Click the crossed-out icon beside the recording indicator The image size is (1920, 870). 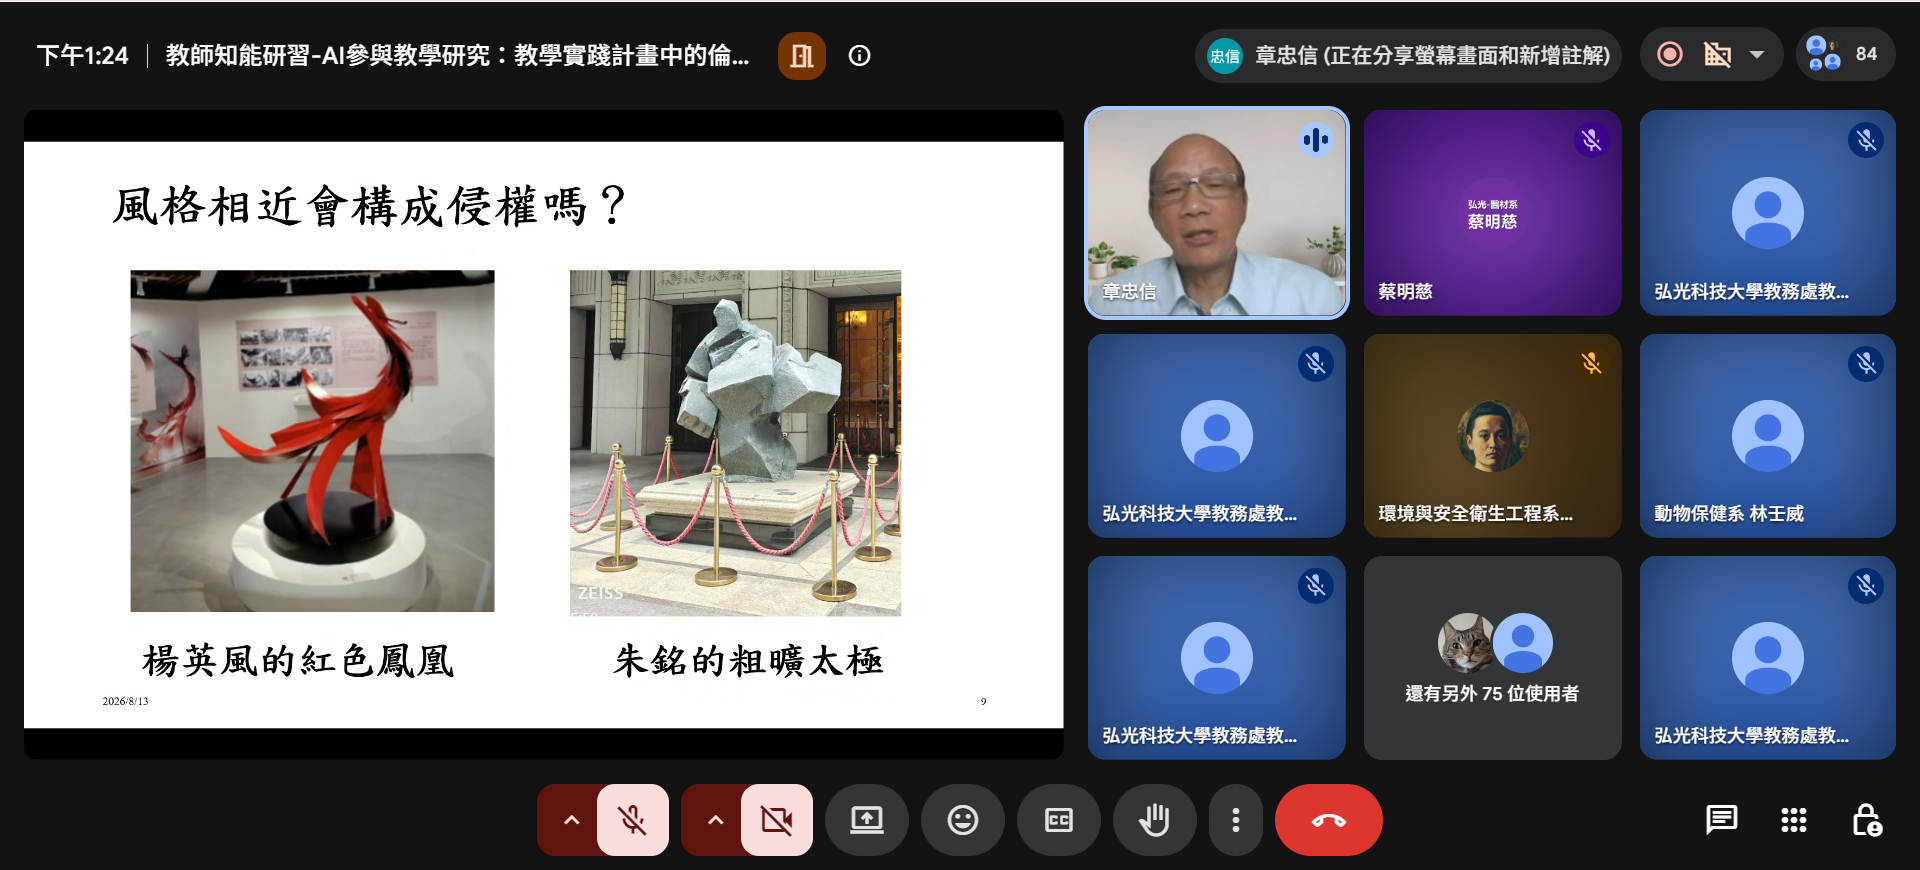coord(1717,54)
